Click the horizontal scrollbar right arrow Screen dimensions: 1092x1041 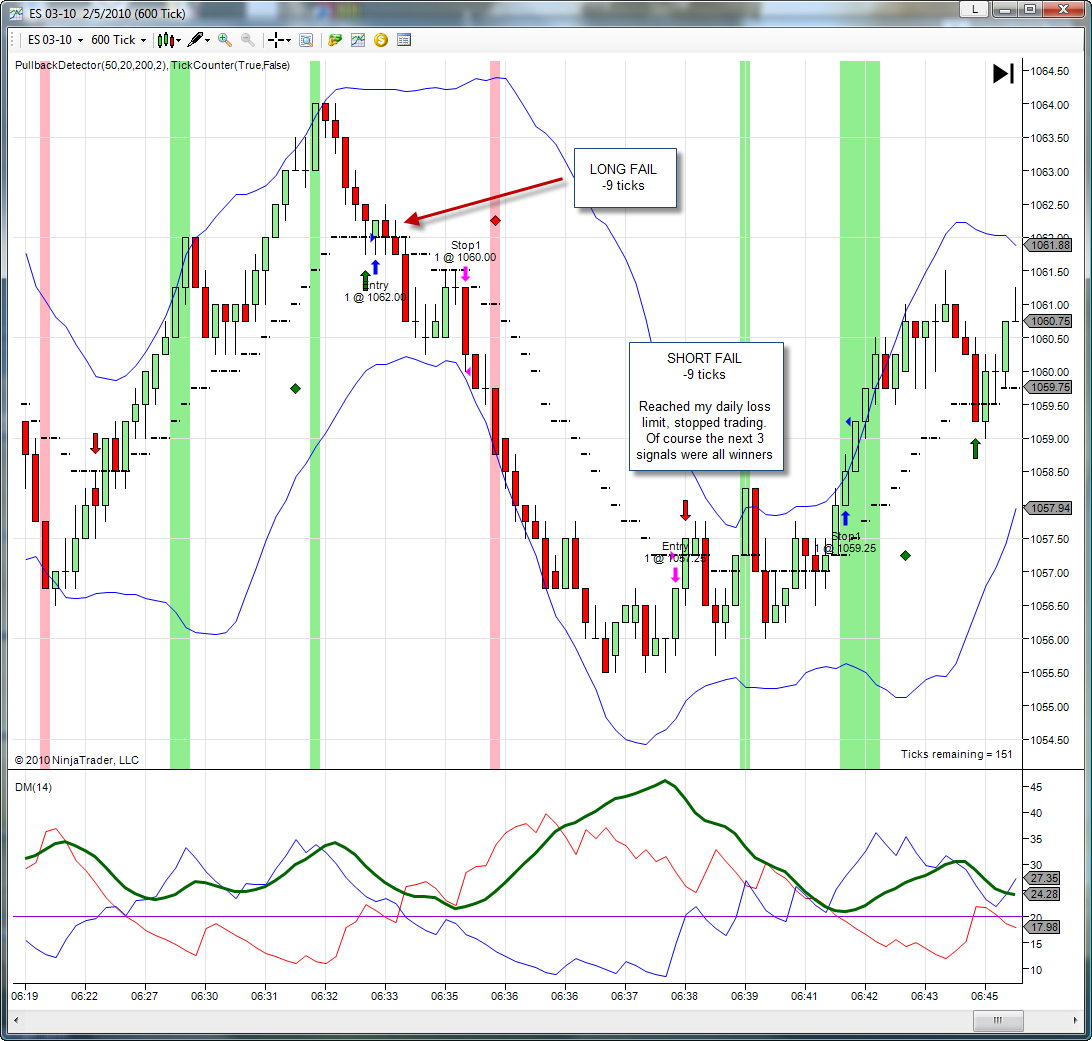(x=1075, y=1021)
